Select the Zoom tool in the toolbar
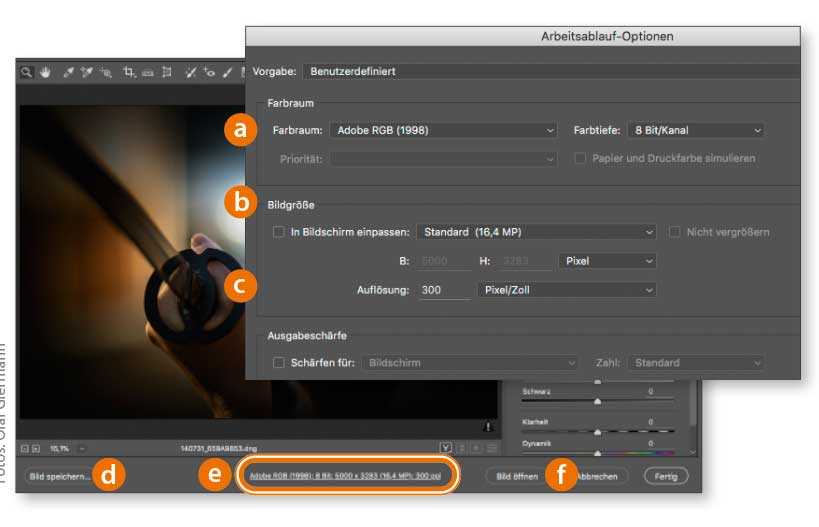This screenshot has width=819, height=527. (x=27, y=72)
